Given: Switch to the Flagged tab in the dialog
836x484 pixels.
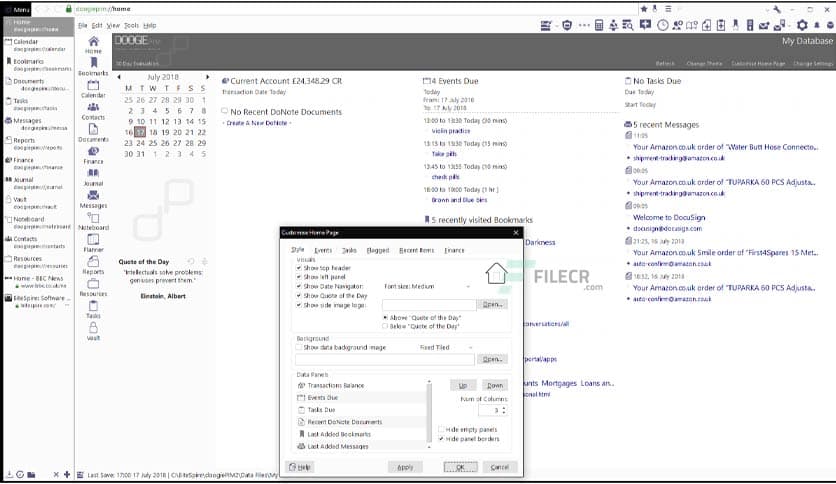Looking at the screenshot, I should [x=378, y=250].
